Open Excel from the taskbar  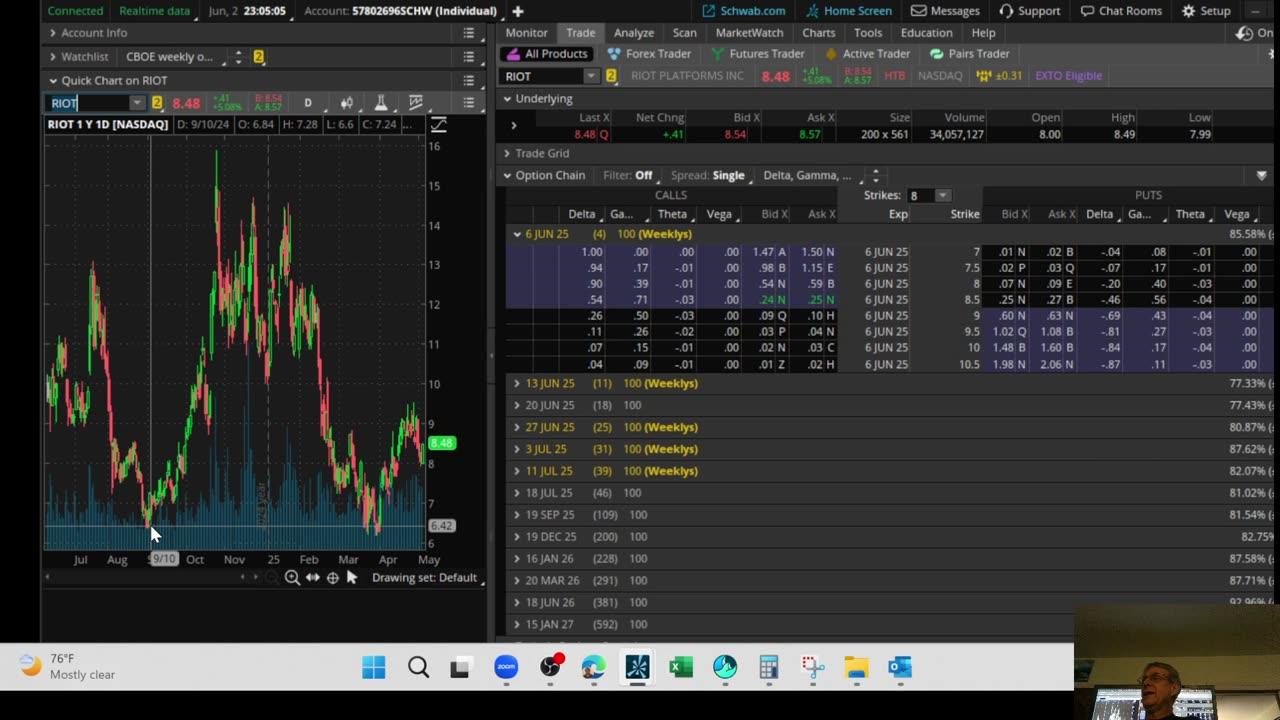681,667
